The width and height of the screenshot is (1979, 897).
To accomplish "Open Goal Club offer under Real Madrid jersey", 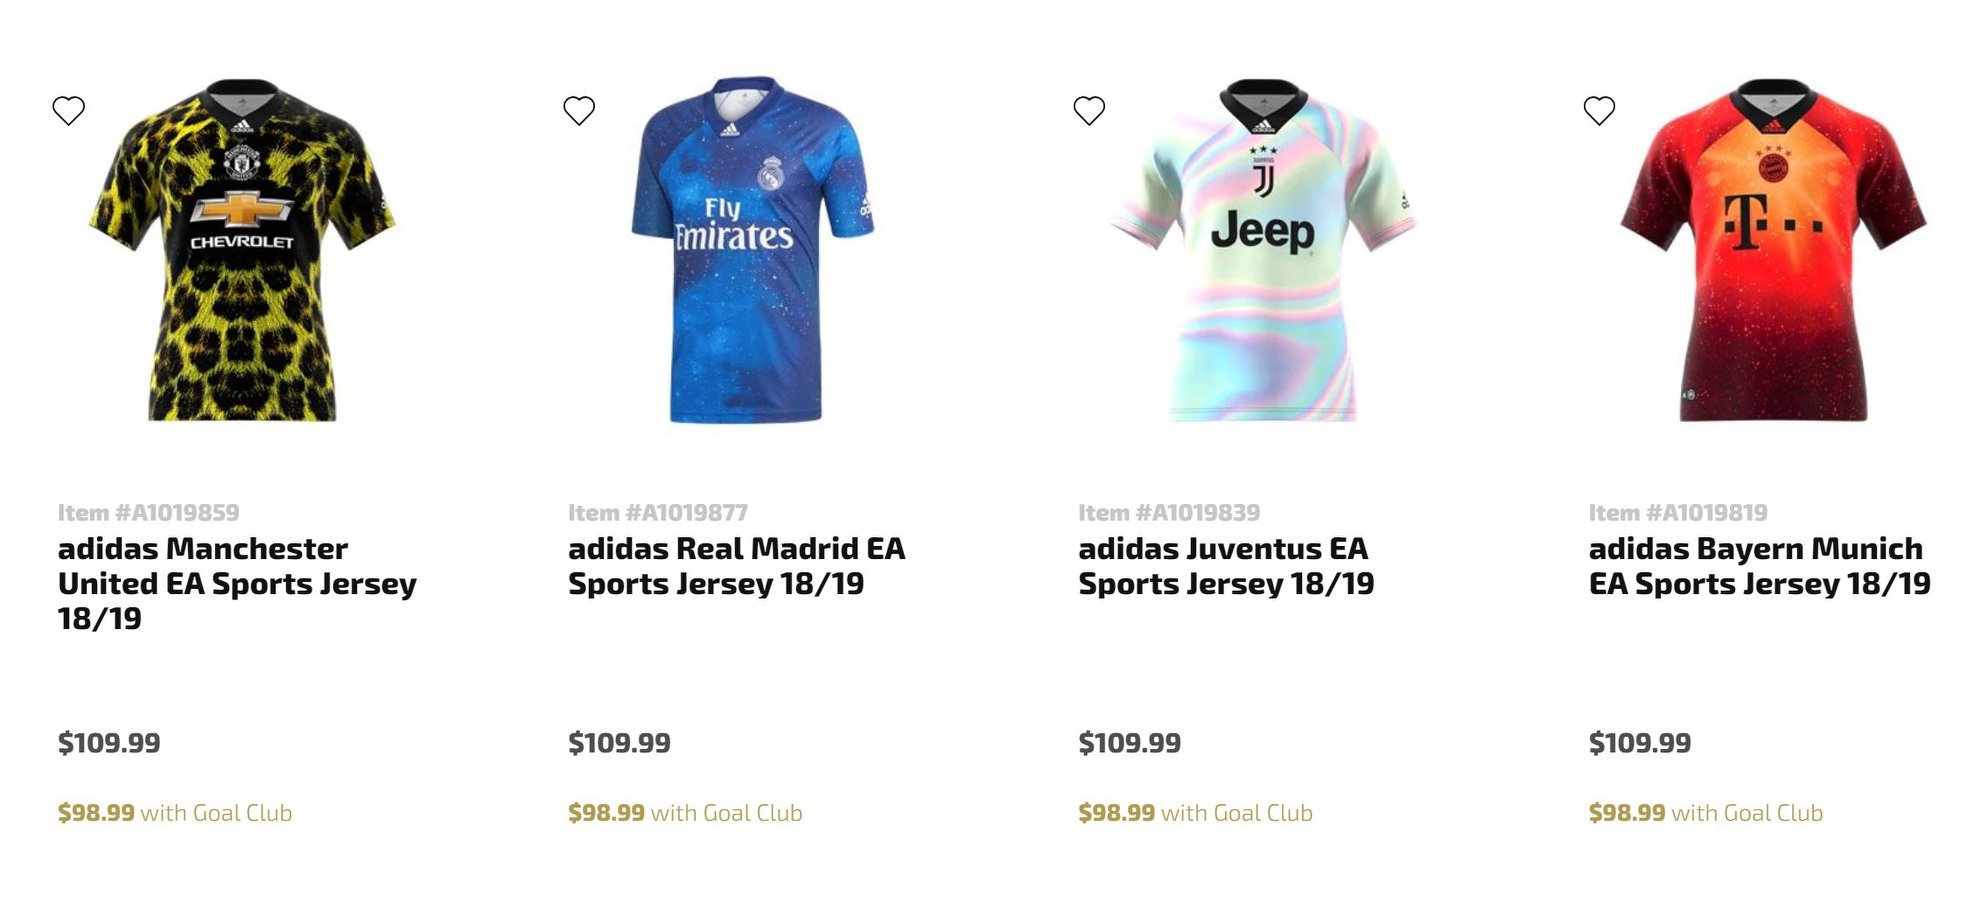I will 685,813.
